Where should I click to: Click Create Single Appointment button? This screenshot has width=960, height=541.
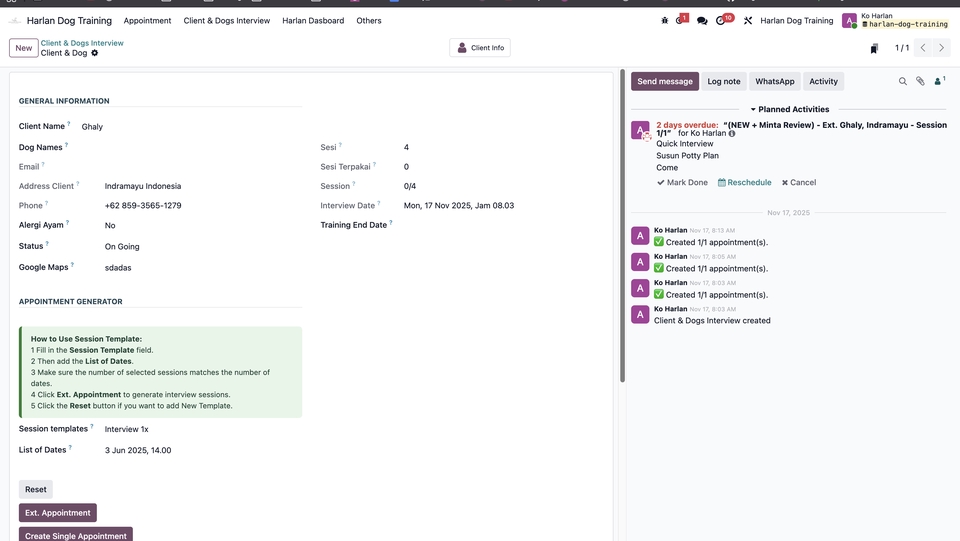[76, 535]
